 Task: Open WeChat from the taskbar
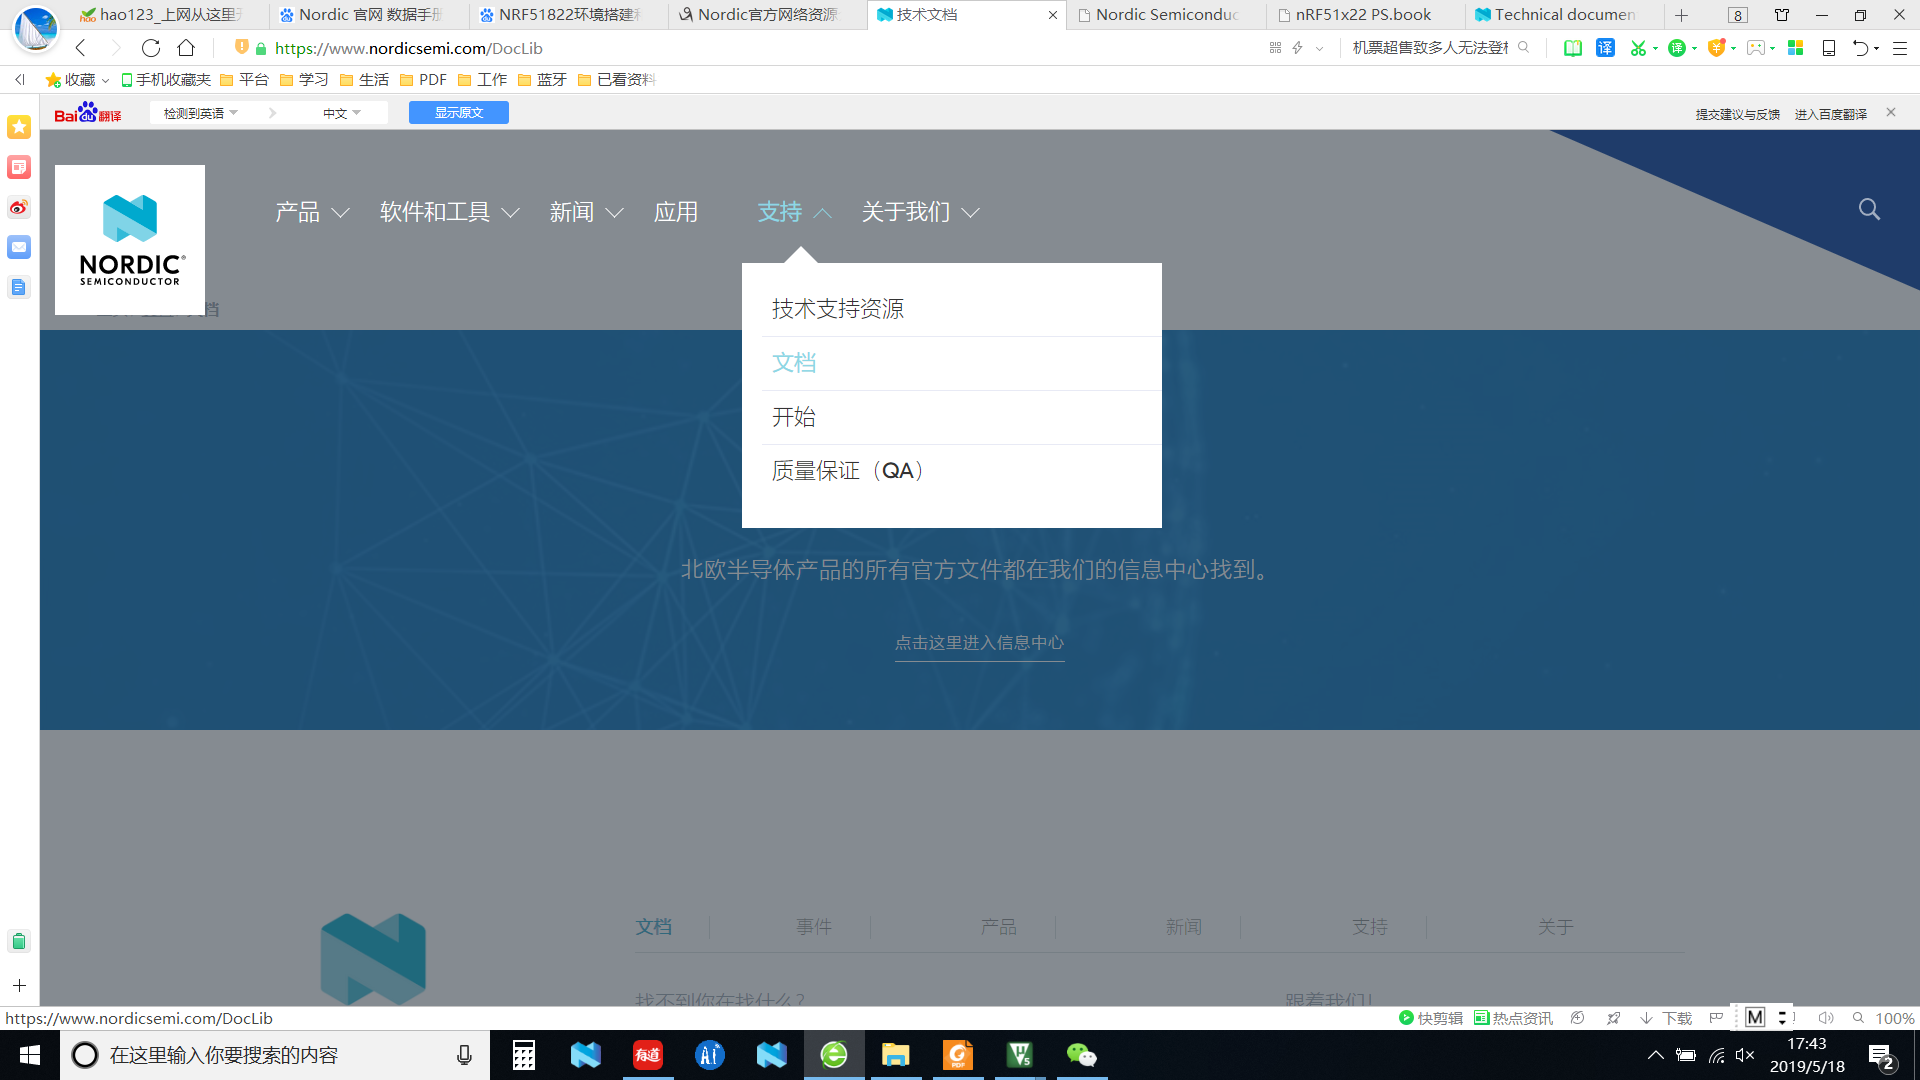coord(1081,1055)
